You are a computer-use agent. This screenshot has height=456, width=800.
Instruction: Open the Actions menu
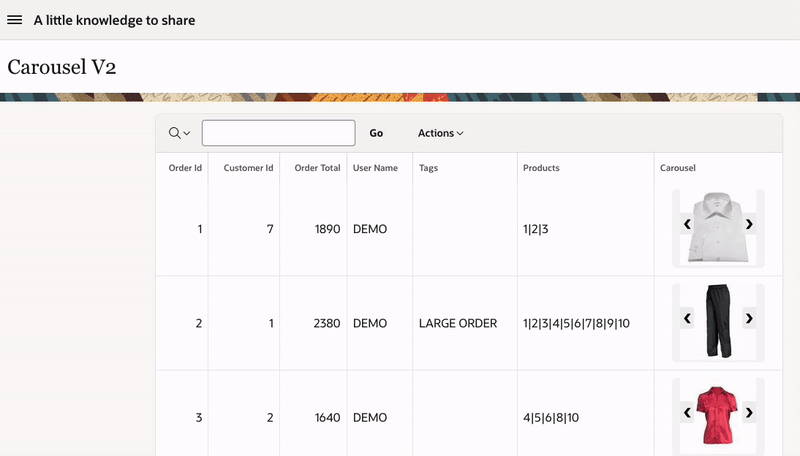pyautogui.click(x=440, y=133)
